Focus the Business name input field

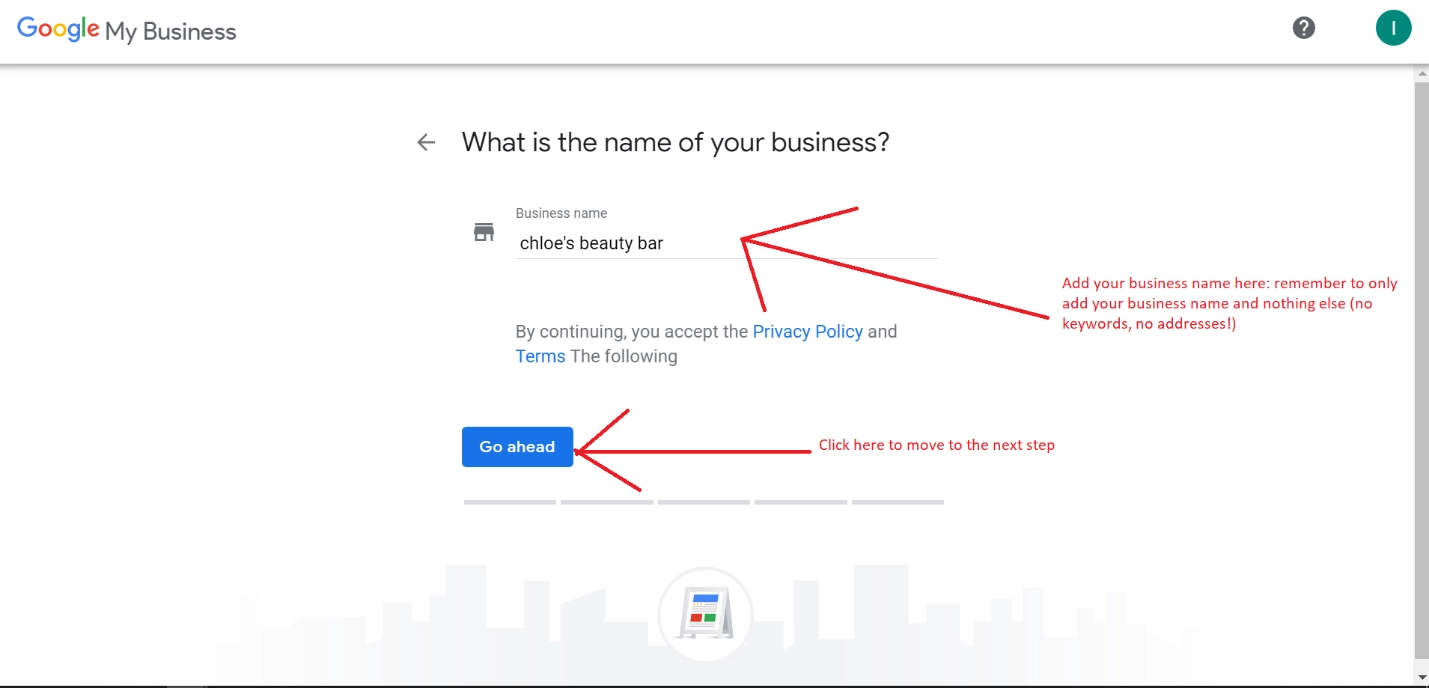pos(726,243)
